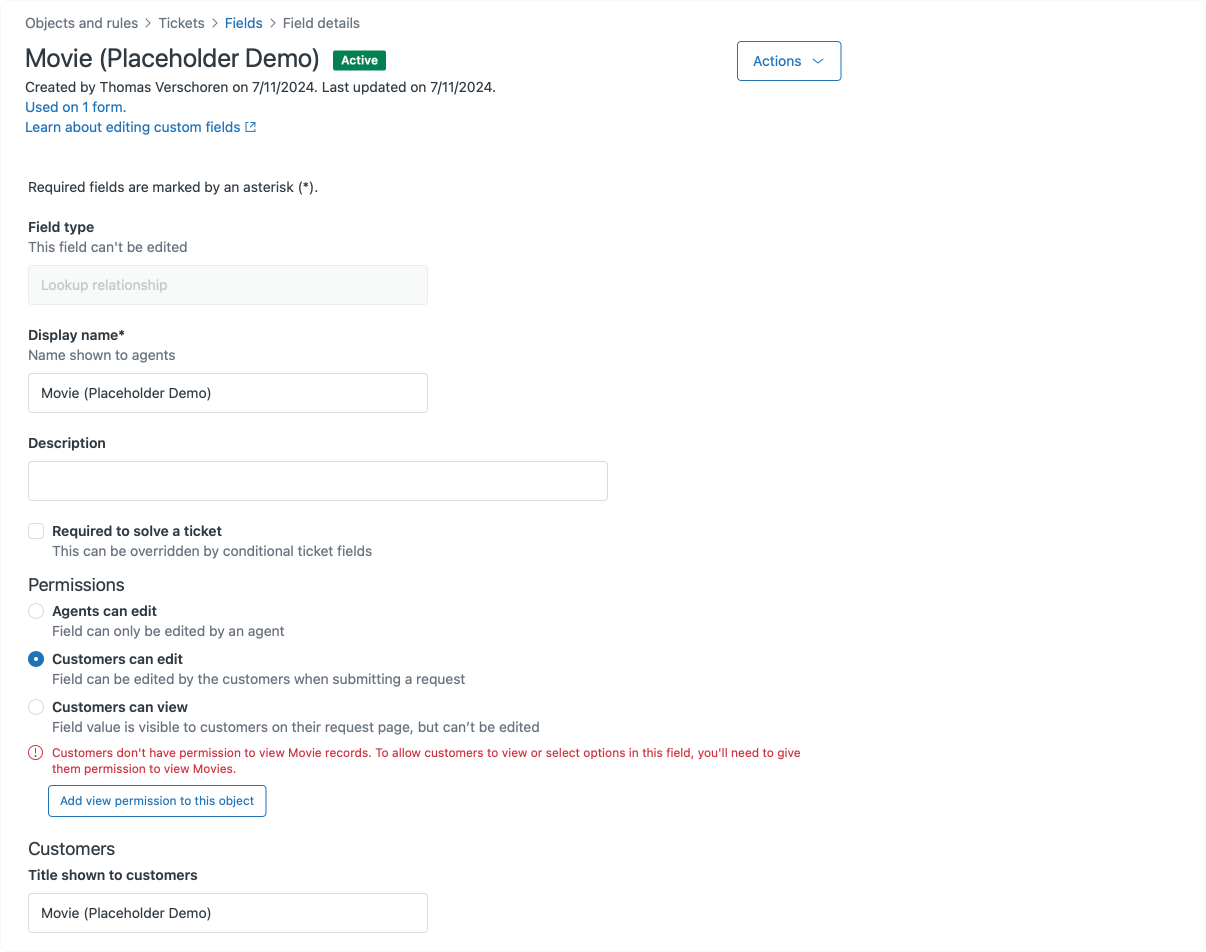Screen dimensions: 1206x952
Task: Click the Title shown to customers field
Action: click(227, 913)
